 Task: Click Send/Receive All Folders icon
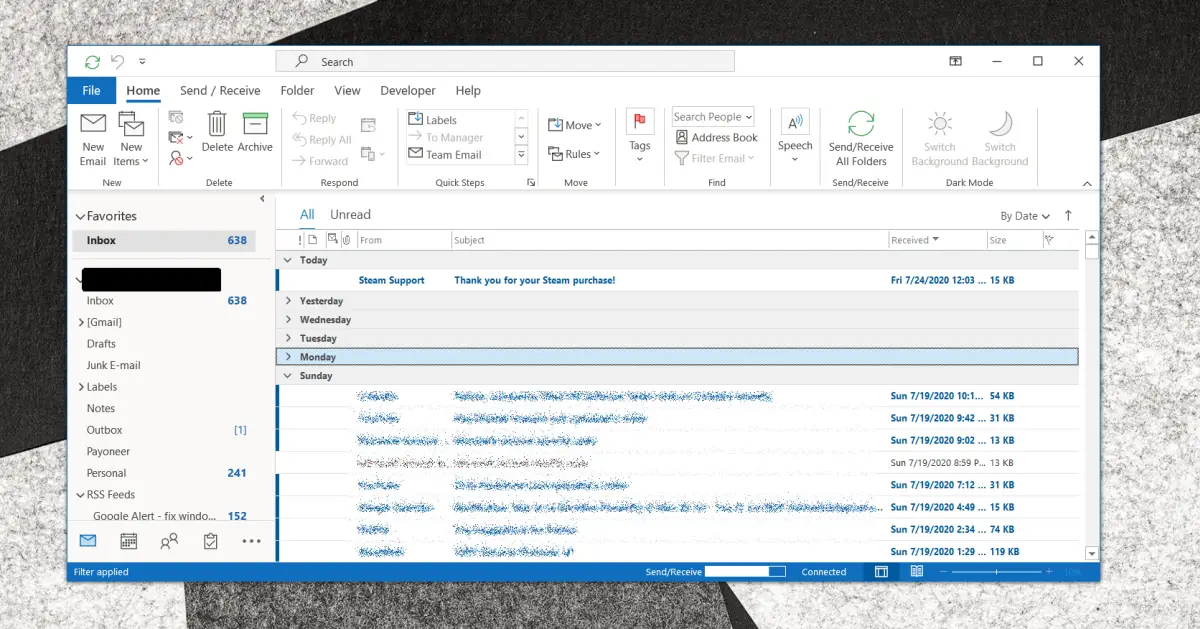(861, 125)
